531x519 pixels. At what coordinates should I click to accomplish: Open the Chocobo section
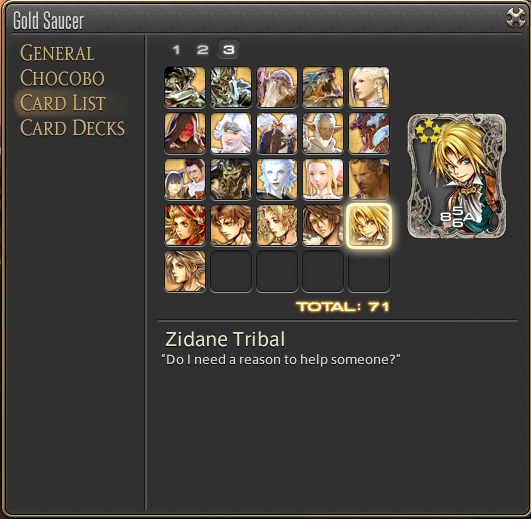[62, 78]
